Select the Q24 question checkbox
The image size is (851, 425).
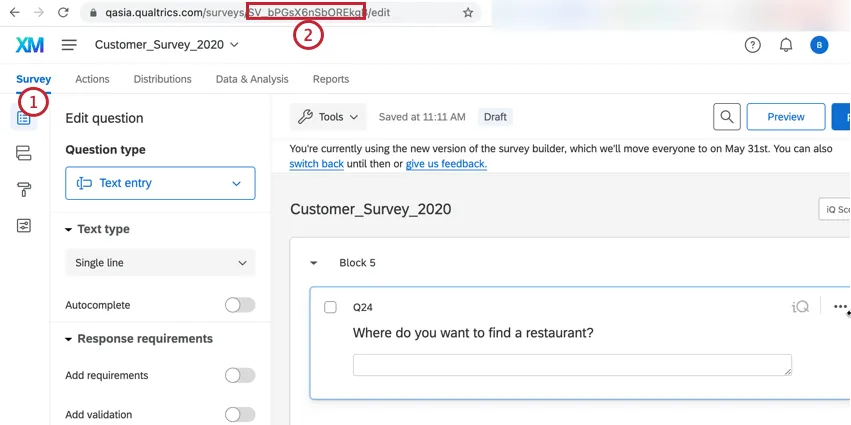[330, 307]
